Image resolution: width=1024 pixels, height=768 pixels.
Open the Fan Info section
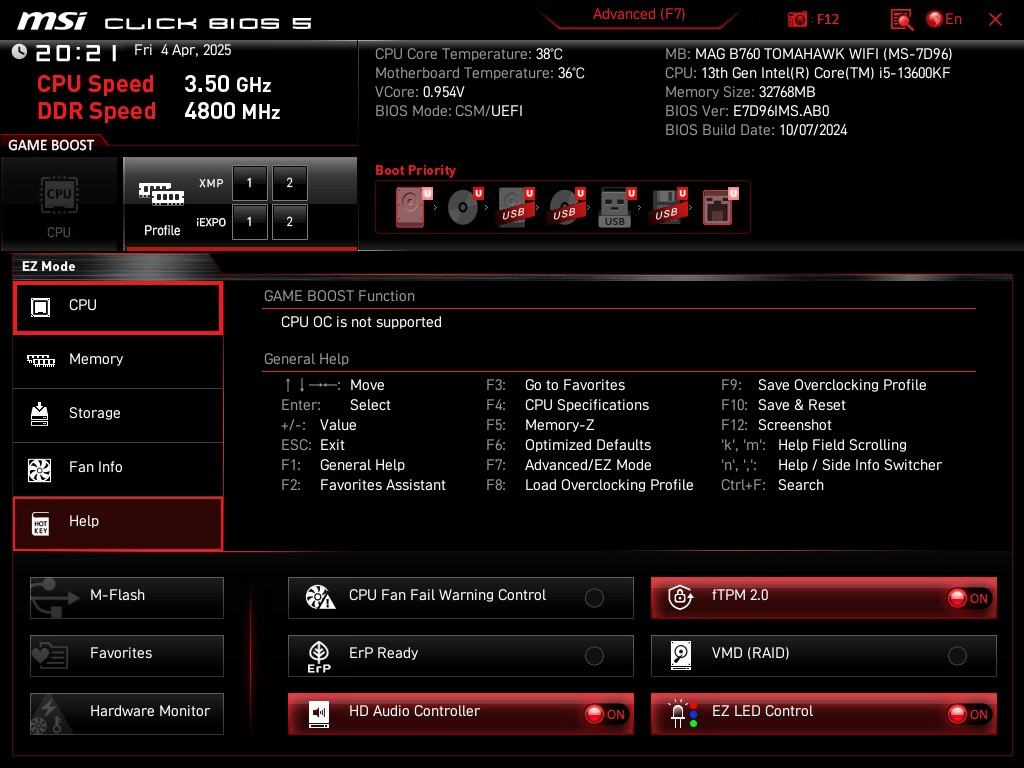(x=118, y=467)
